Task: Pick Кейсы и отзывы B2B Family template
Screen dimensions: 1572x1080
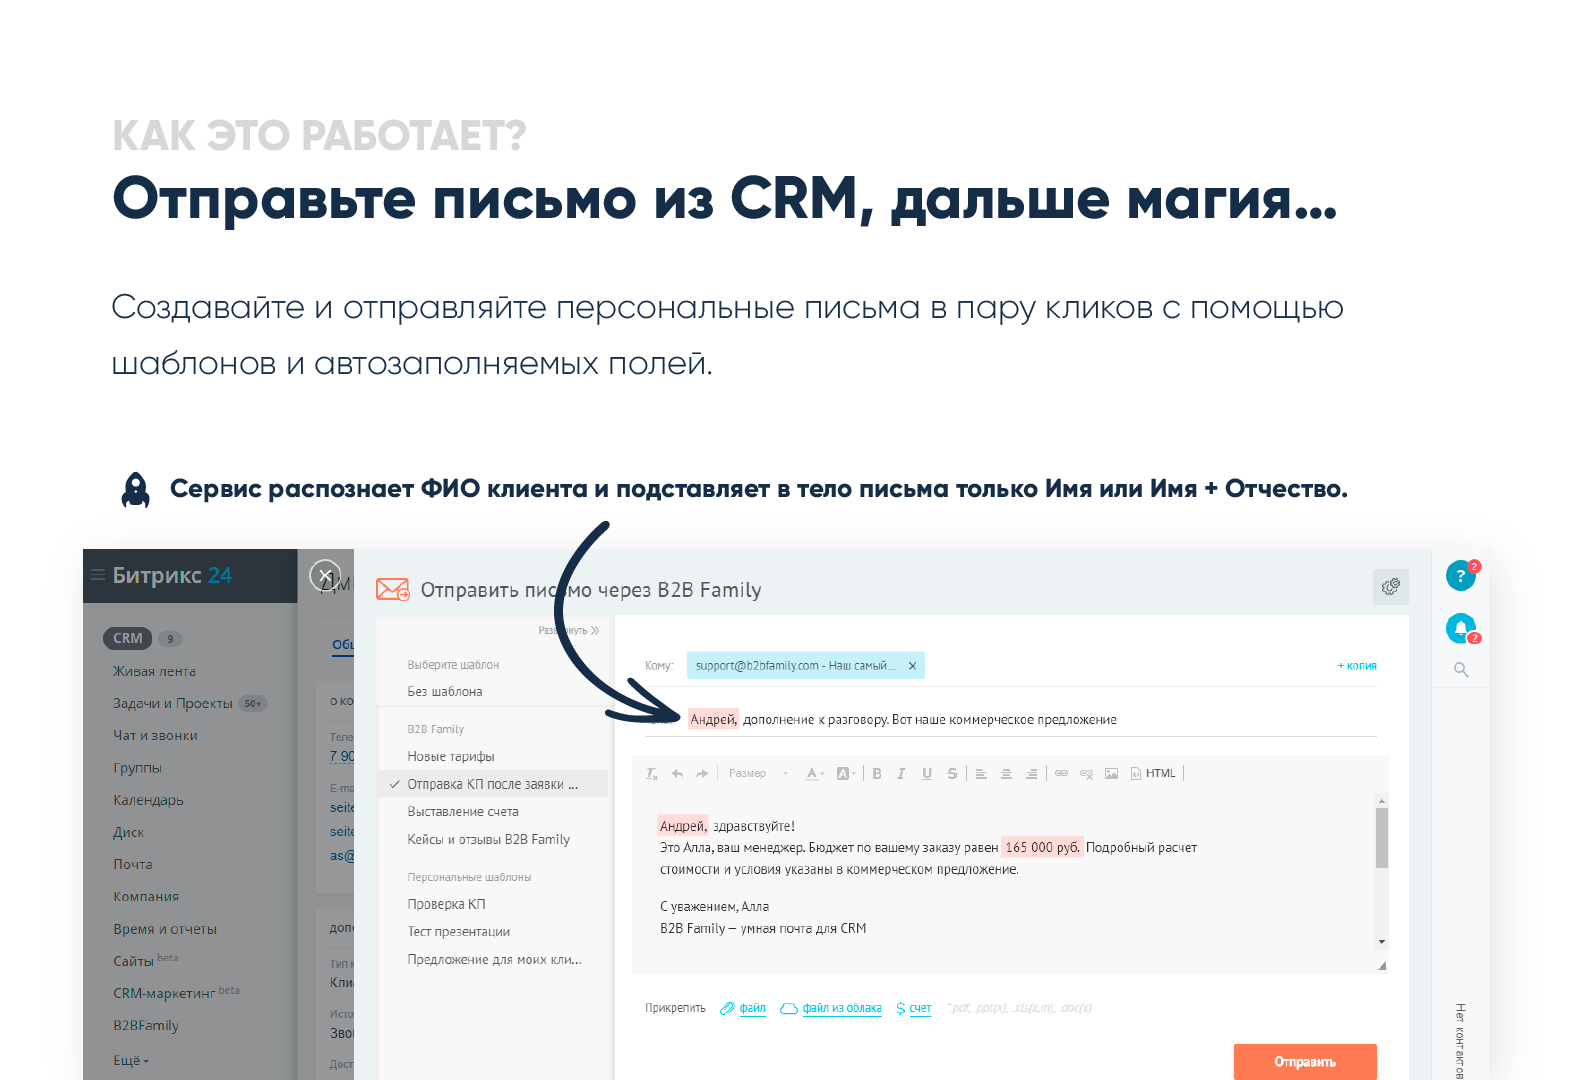Action: point(488,840)
